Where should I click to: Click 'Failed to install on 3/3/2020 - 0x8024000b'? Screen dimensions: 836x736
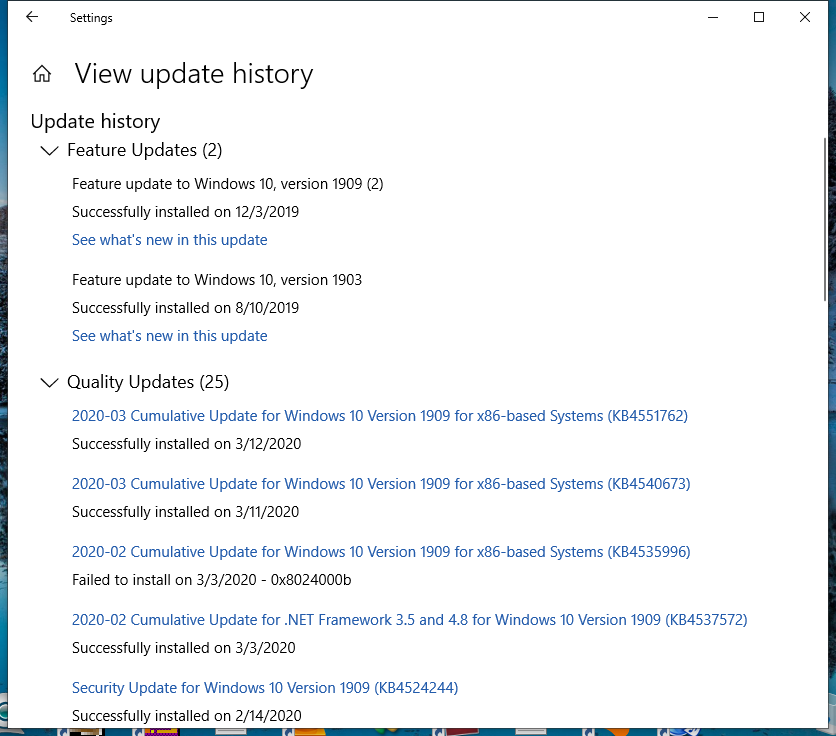coord(212,580)
